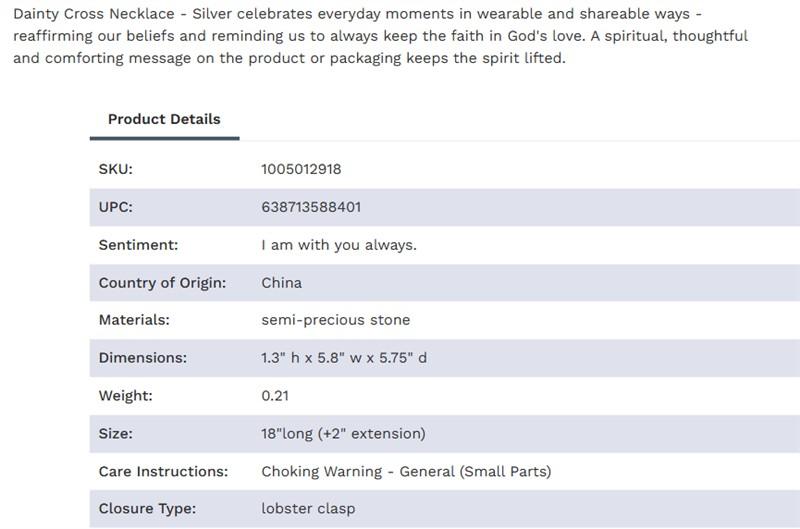Click the SKU number 1005012918

point(301,169)
